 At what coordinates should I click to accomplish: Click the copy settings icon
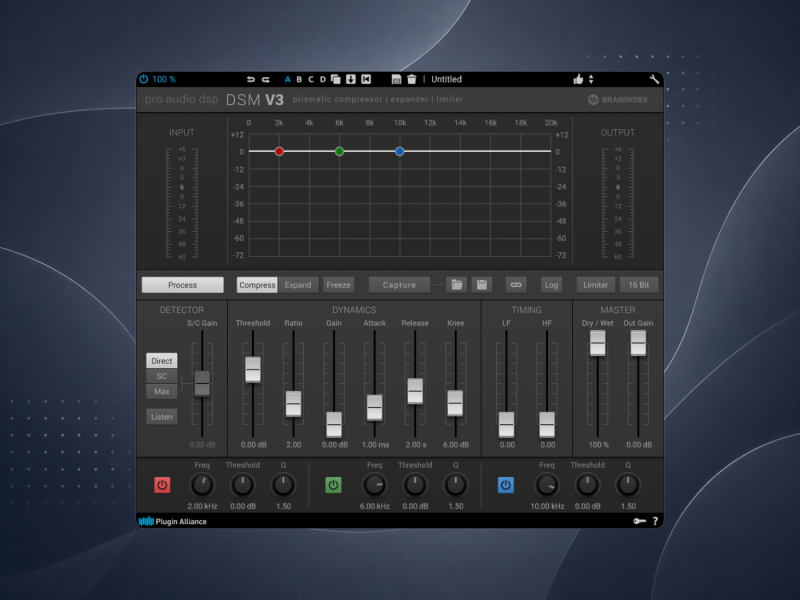336,79
